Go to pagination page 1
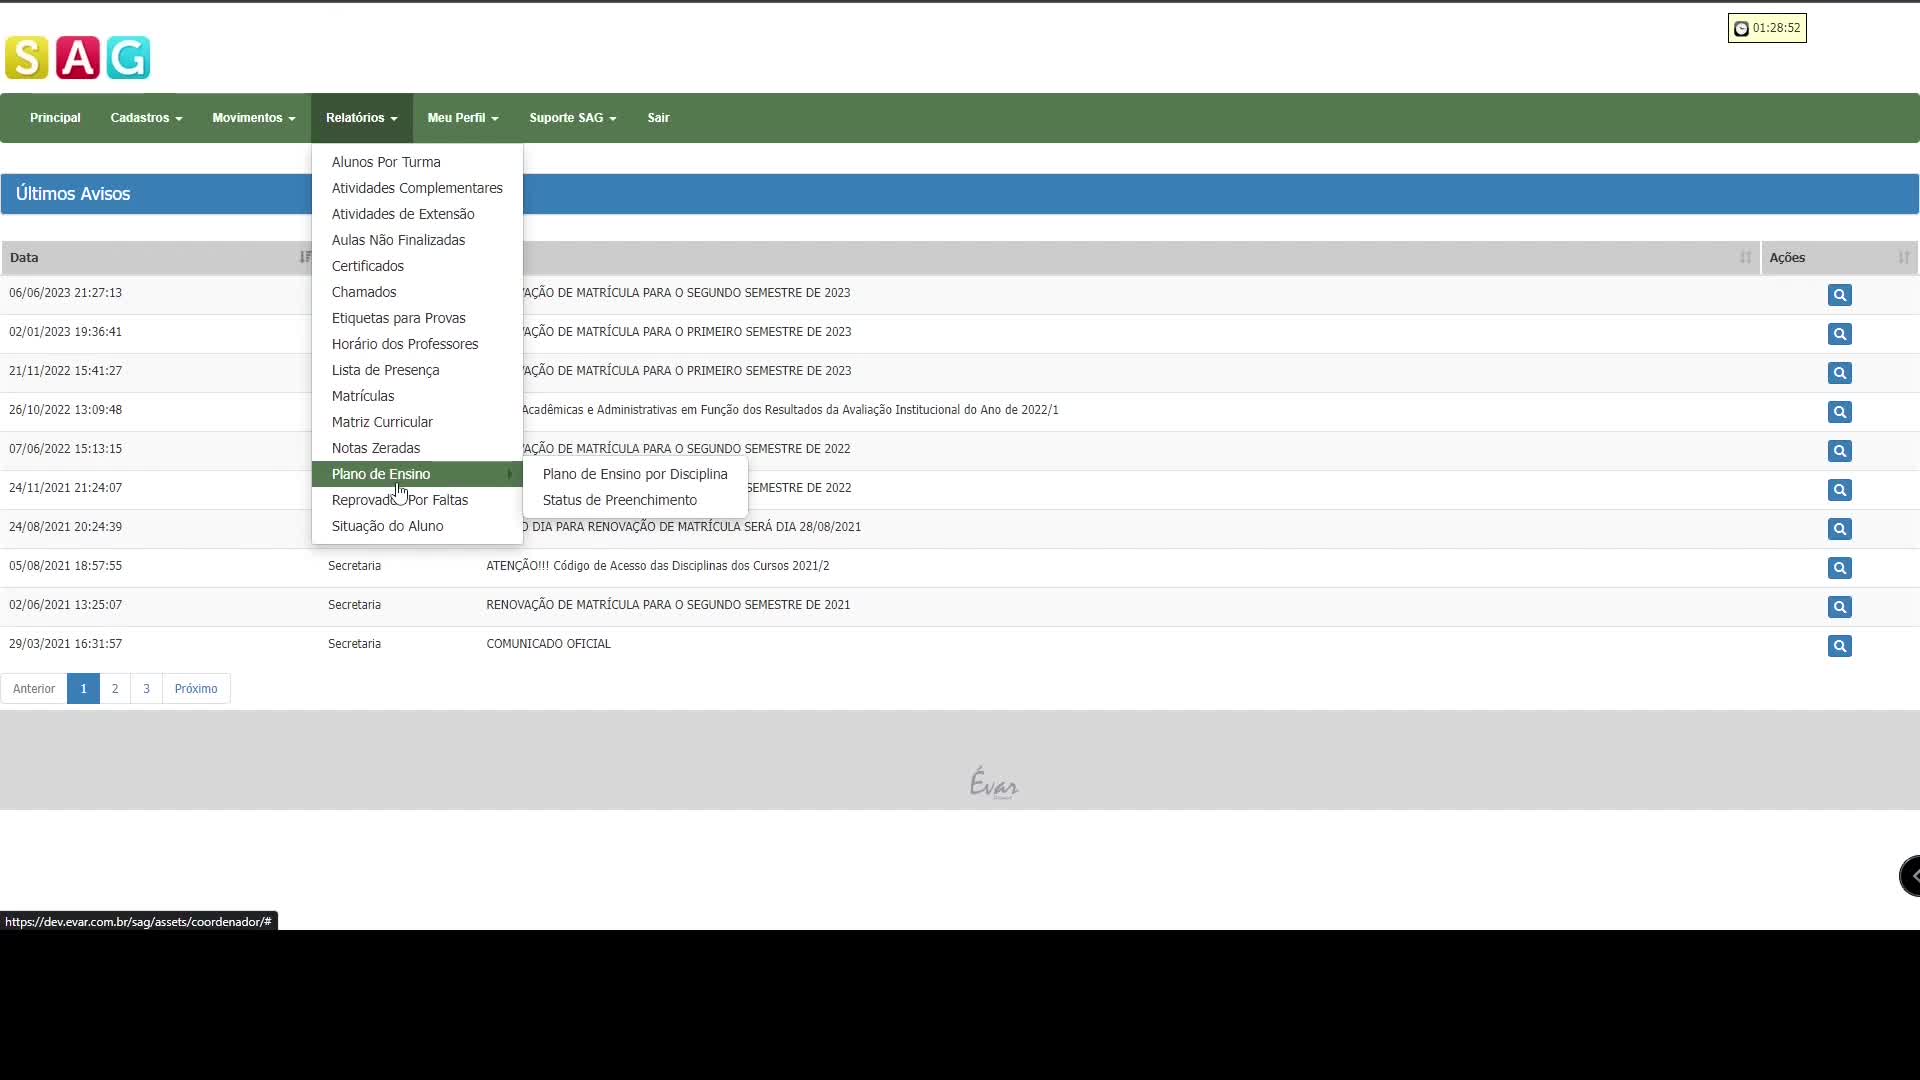Image resolution: width=1920 pixels, height=1080 pixels. pyautogui.click(x=83, y=689)
